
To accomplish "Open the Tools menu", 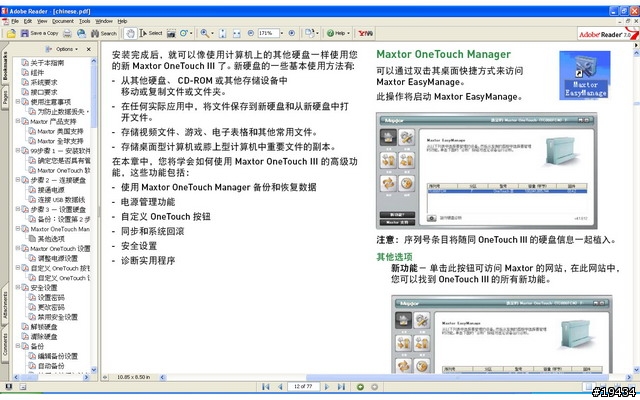I will [85, 21].
